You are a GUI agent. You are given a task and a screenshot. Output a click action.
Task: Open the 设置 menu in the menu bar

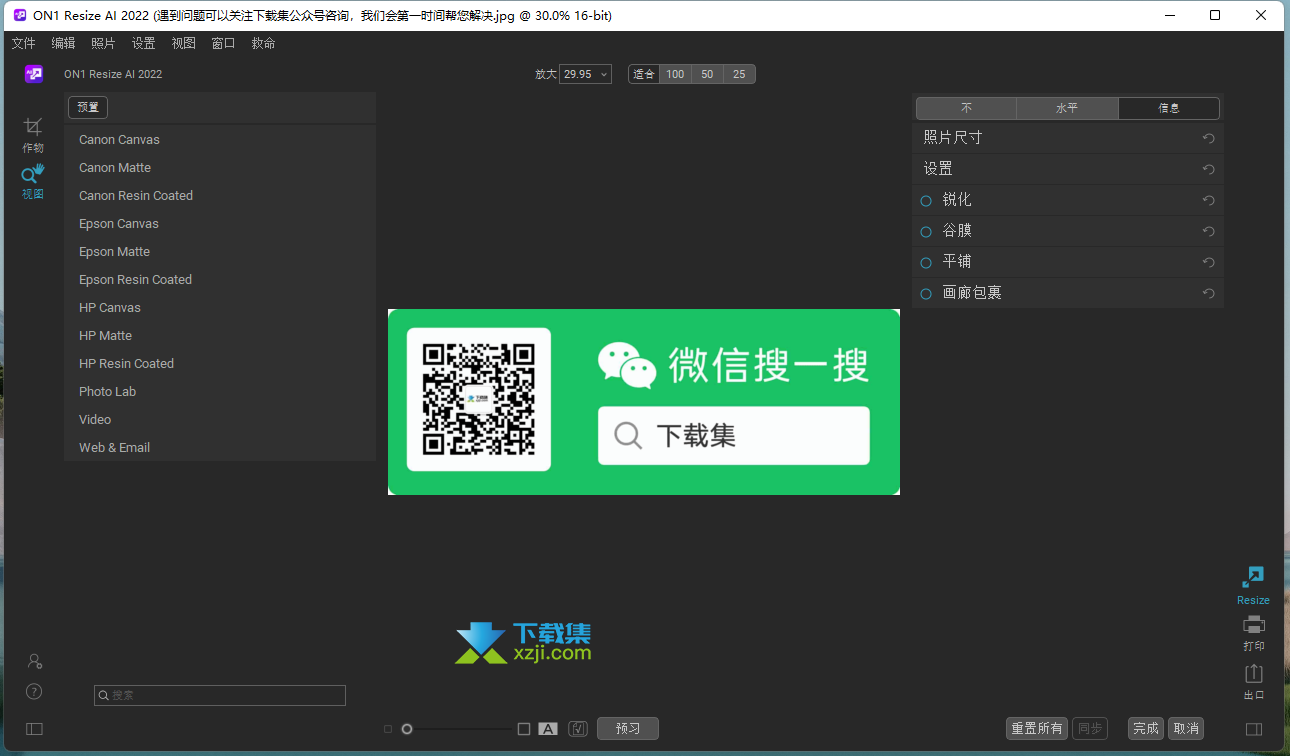(143, 43)
